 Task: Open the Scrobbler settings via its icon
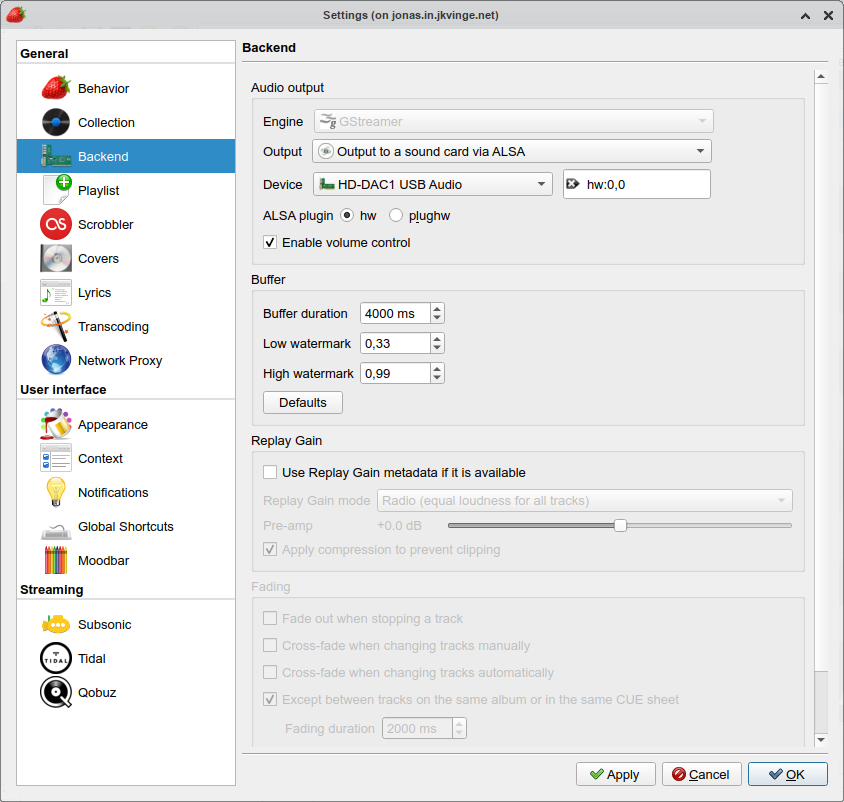56,224
